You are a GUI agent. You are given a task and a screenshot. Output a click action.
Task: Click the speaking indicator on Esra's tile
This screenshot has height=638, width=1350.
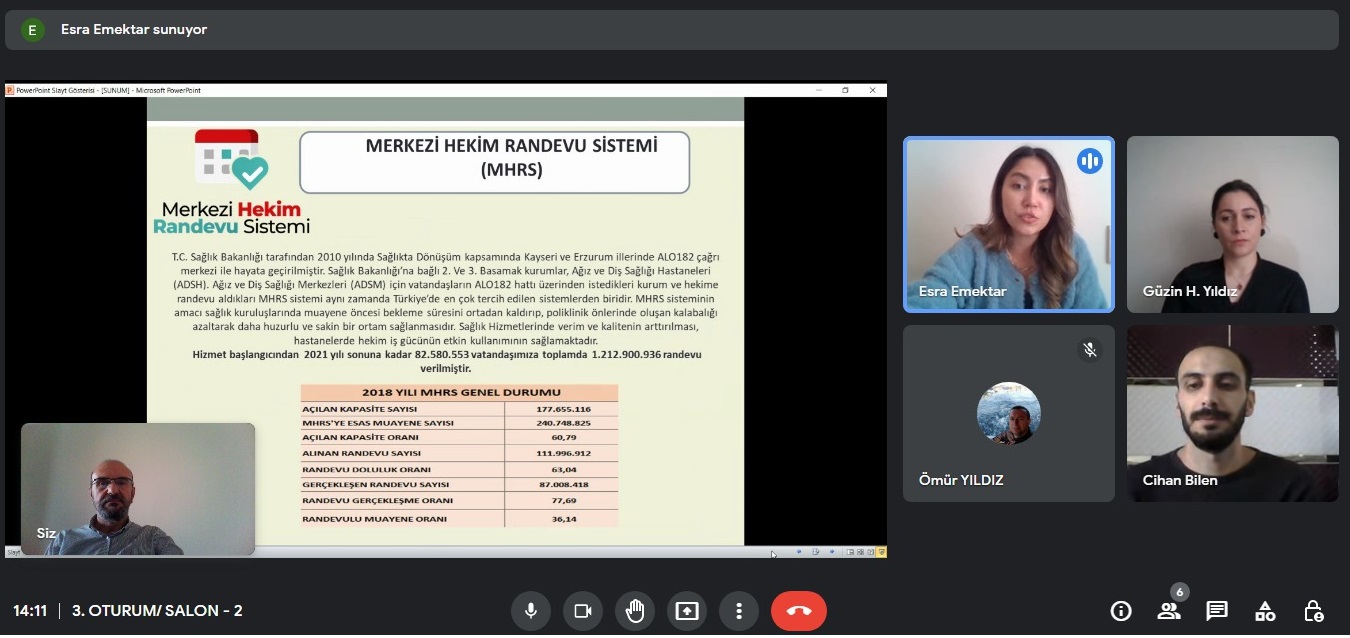[x=1090, y=161]
